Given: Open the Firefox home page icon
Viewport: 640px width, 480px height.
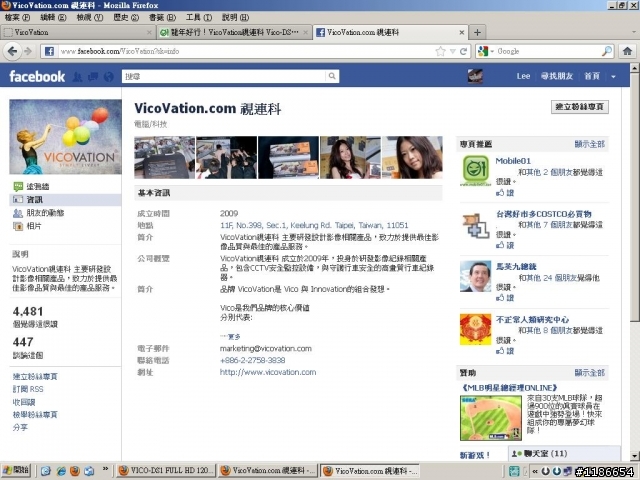Looking at the screenshot, I should pyautogui.click(x=627, y=51).
